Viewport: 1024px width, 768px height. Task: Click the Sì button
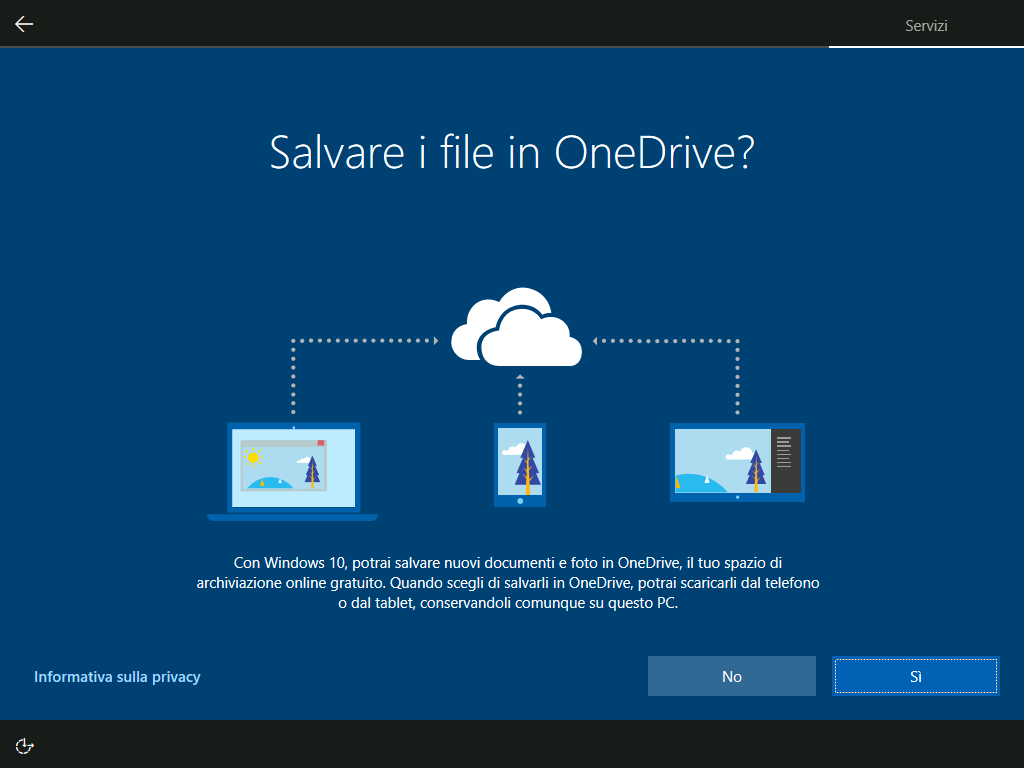tap(916, 676)
